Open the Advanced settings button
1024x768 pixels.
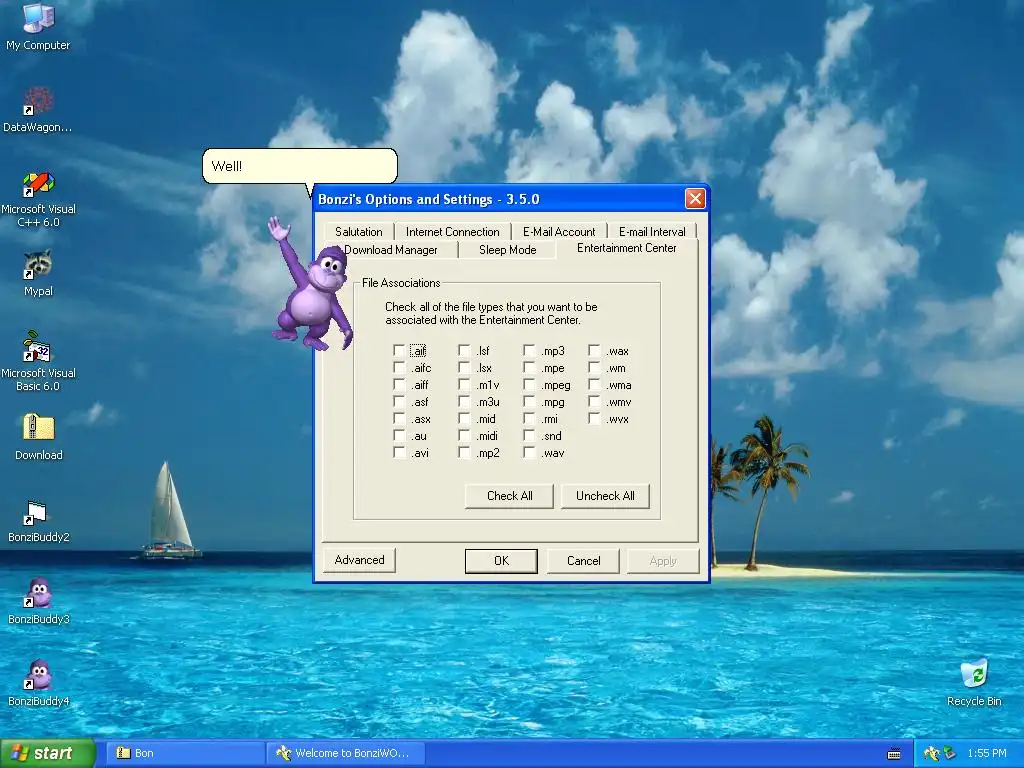(359, 560)
